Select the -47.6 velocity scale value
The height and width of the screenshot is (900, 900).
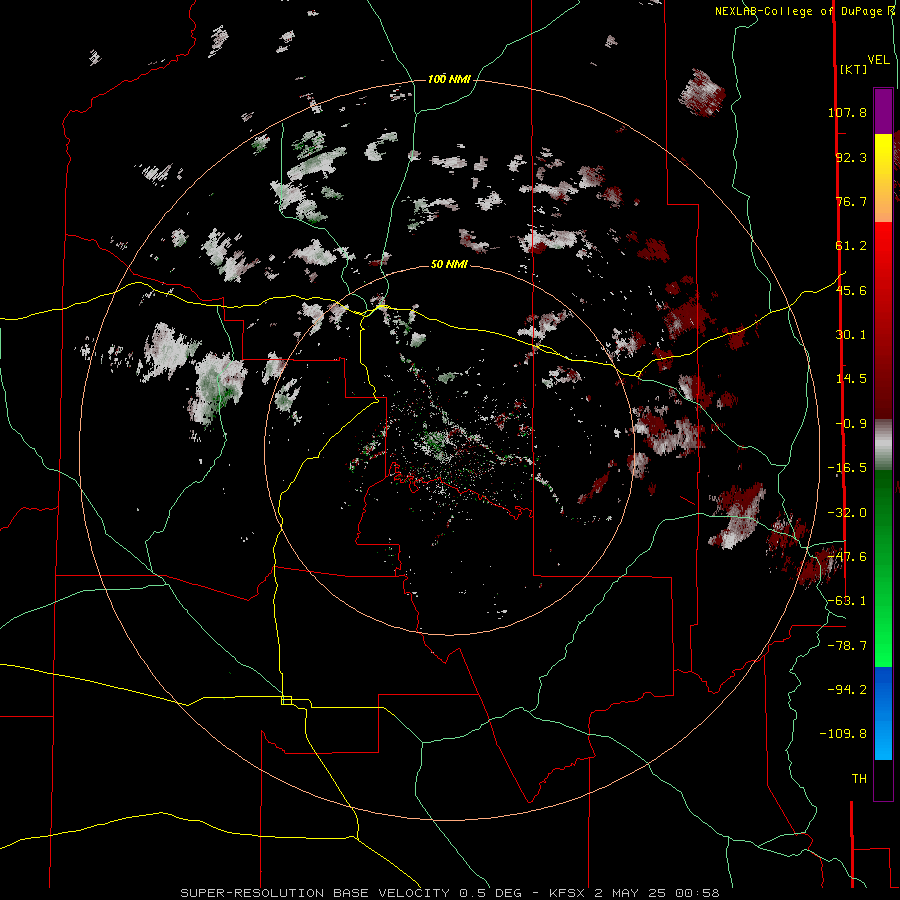[847, 557]
